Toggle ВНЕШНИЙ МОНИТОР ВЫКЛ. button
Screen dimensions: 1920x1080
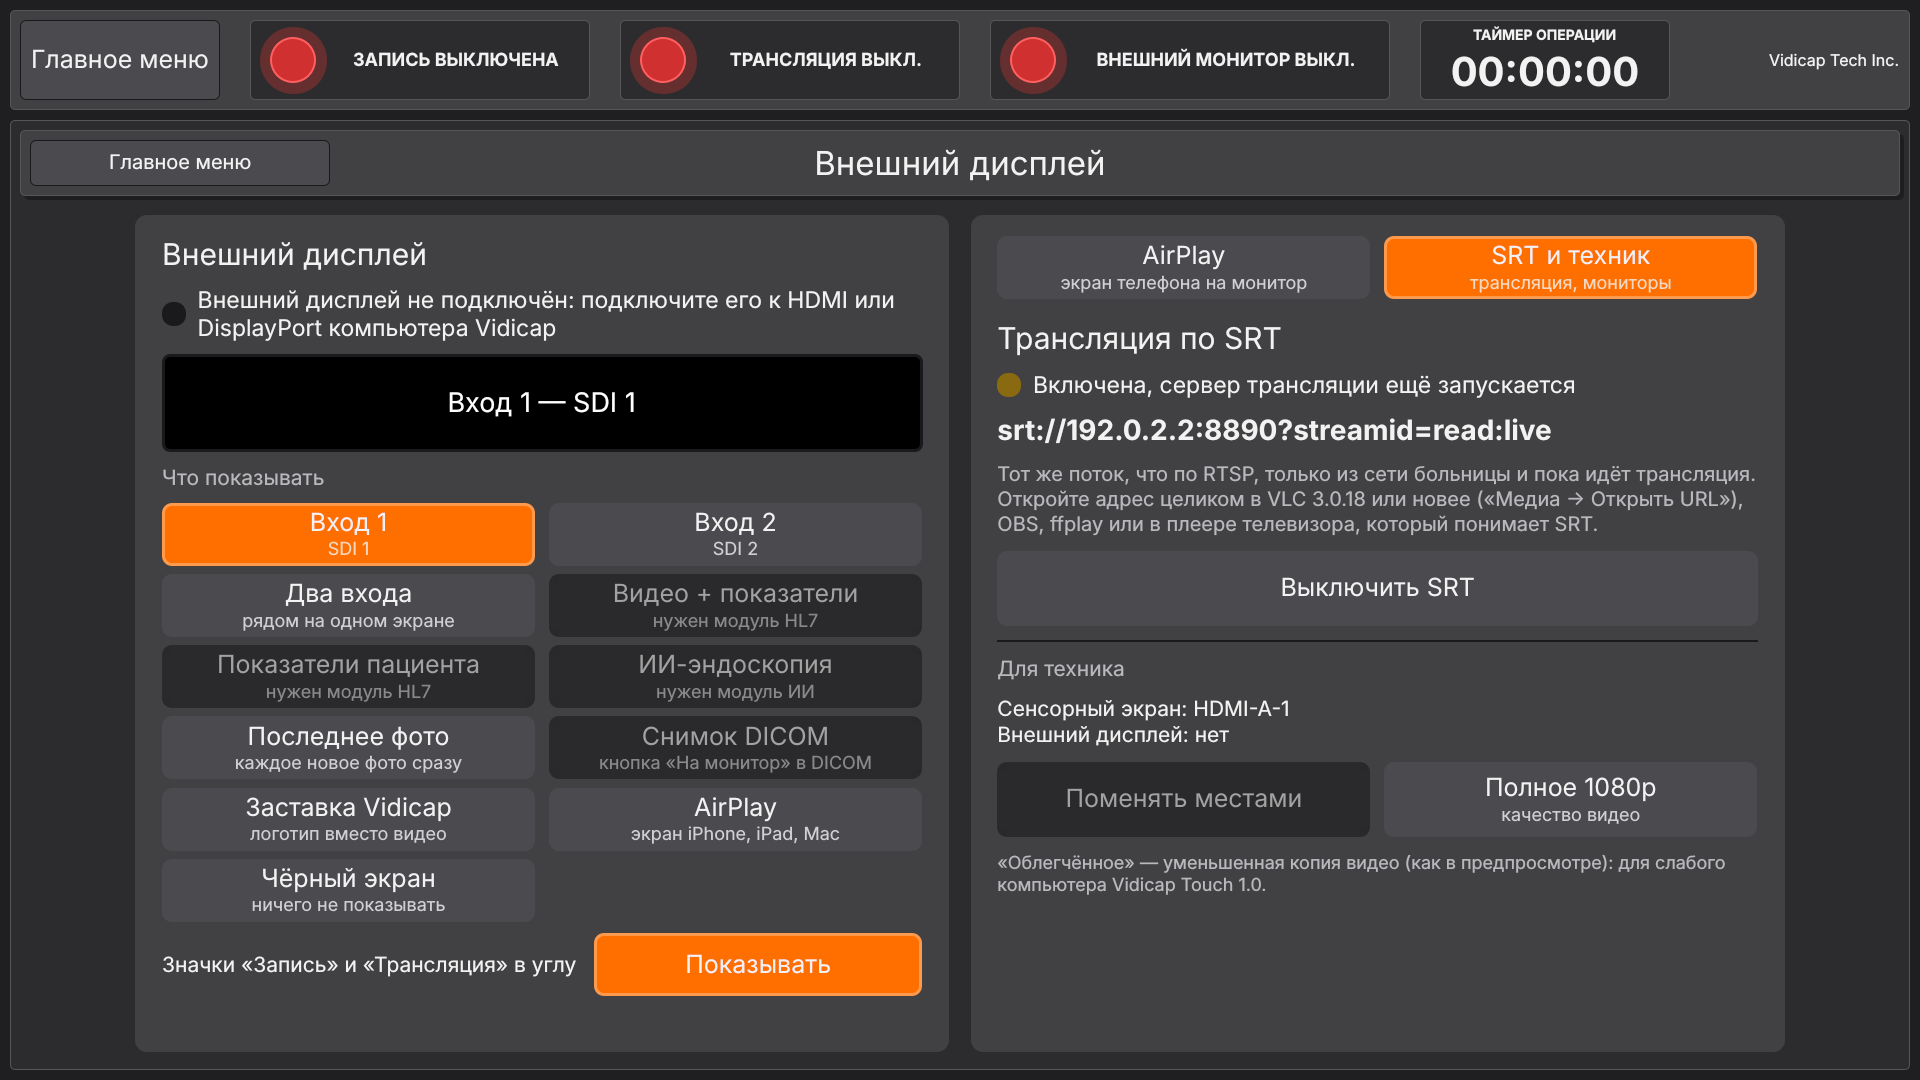coord(1190,60)
